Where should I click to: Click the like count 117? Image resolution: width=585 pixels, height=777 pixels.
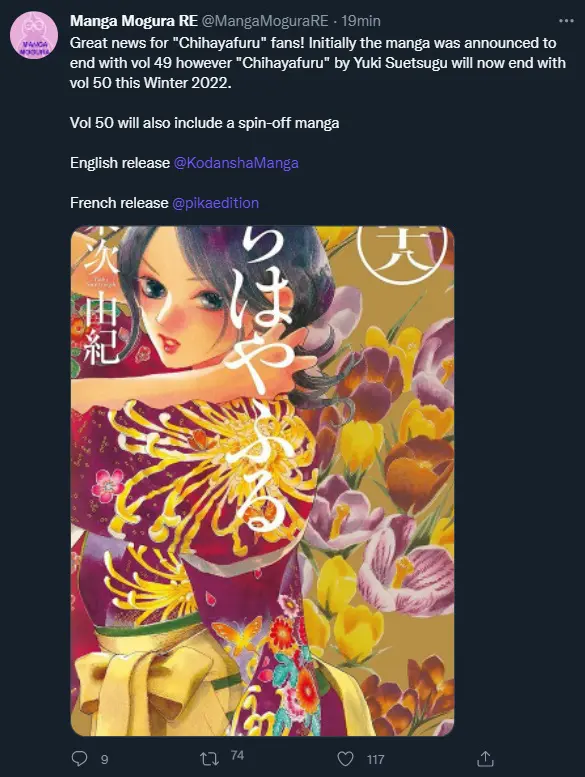coord(375,759)
